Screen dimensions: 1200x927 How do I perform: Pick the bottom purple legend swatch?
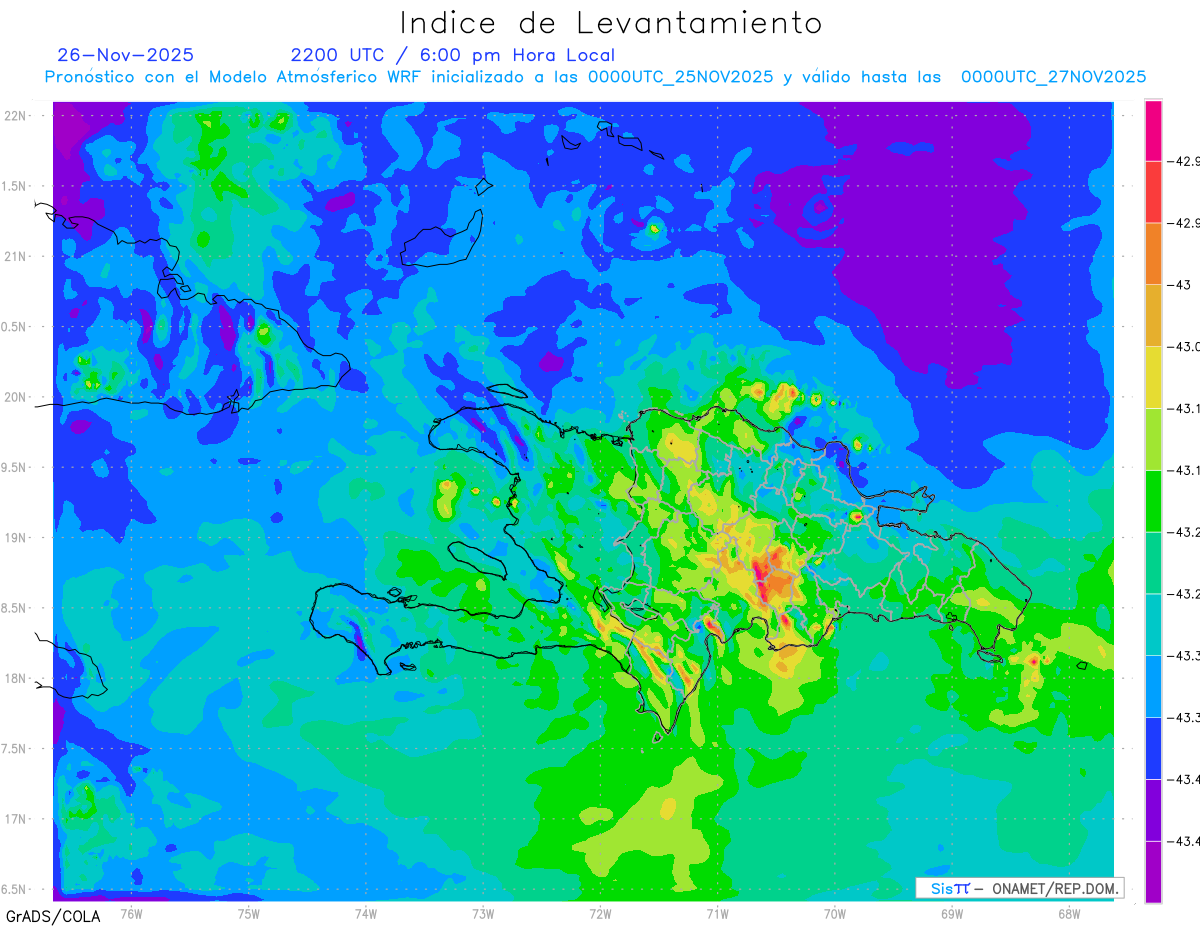click(1153, 872)
